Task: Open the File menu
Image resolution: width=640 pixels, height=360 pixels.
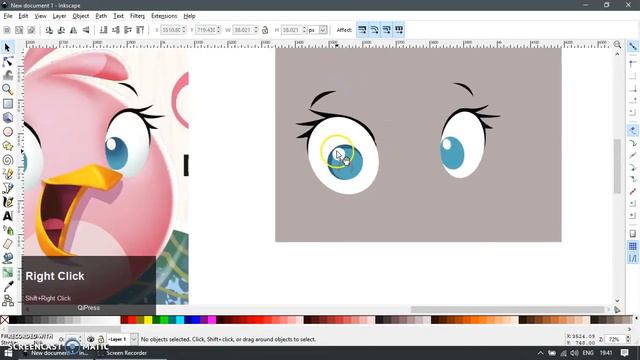Action: point(8,16)
